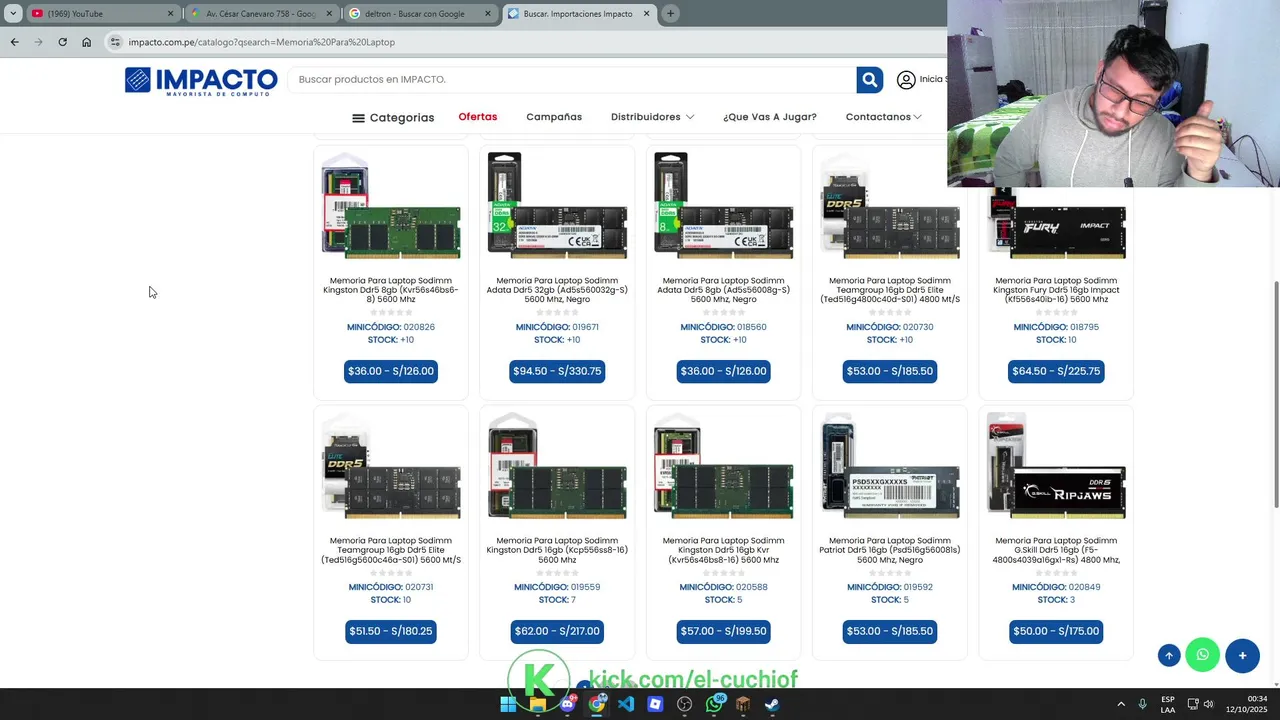Click the $51.50 - S/180.25 price button

click(391, 631)
